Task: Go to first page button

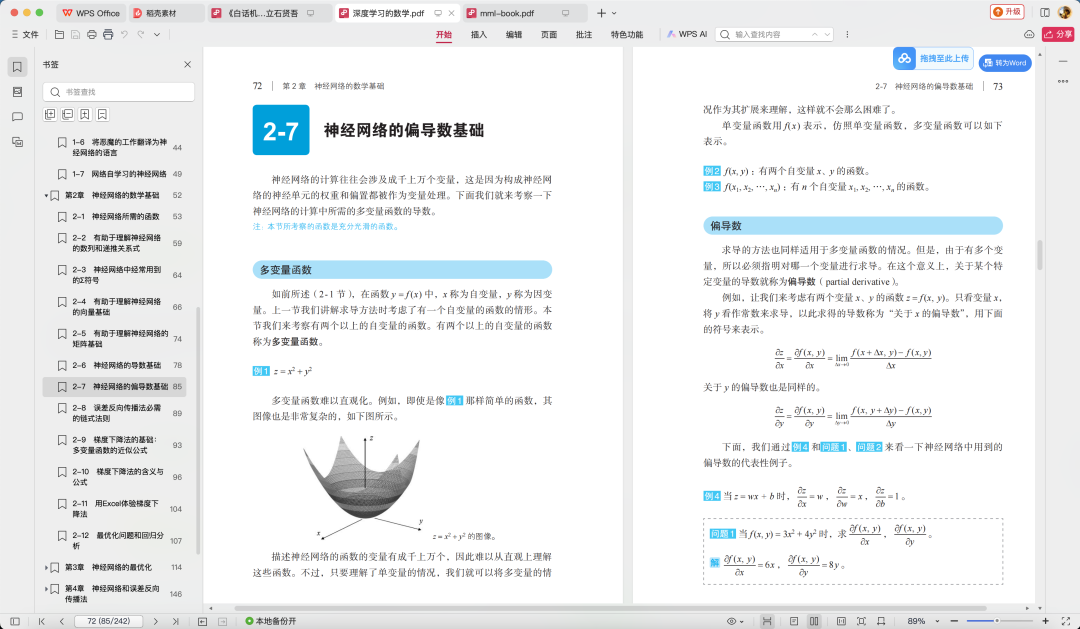Action: (x=41, y=621)
